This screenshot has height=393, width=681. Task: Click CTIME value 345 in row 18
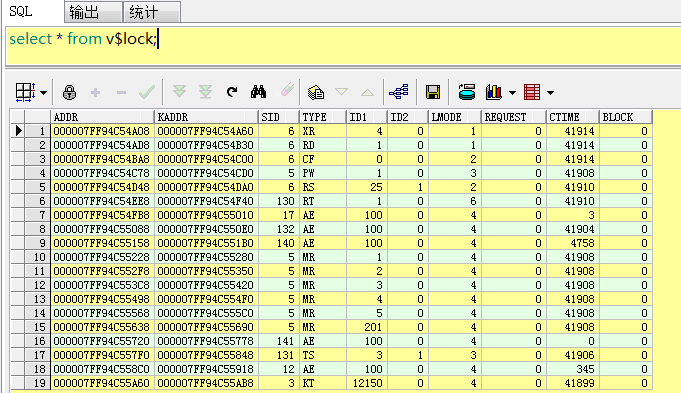(x=572, y=369)
